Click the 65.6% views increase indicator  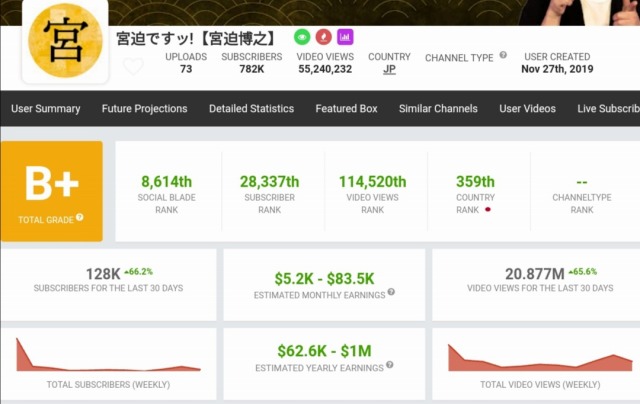coord(582,271)
